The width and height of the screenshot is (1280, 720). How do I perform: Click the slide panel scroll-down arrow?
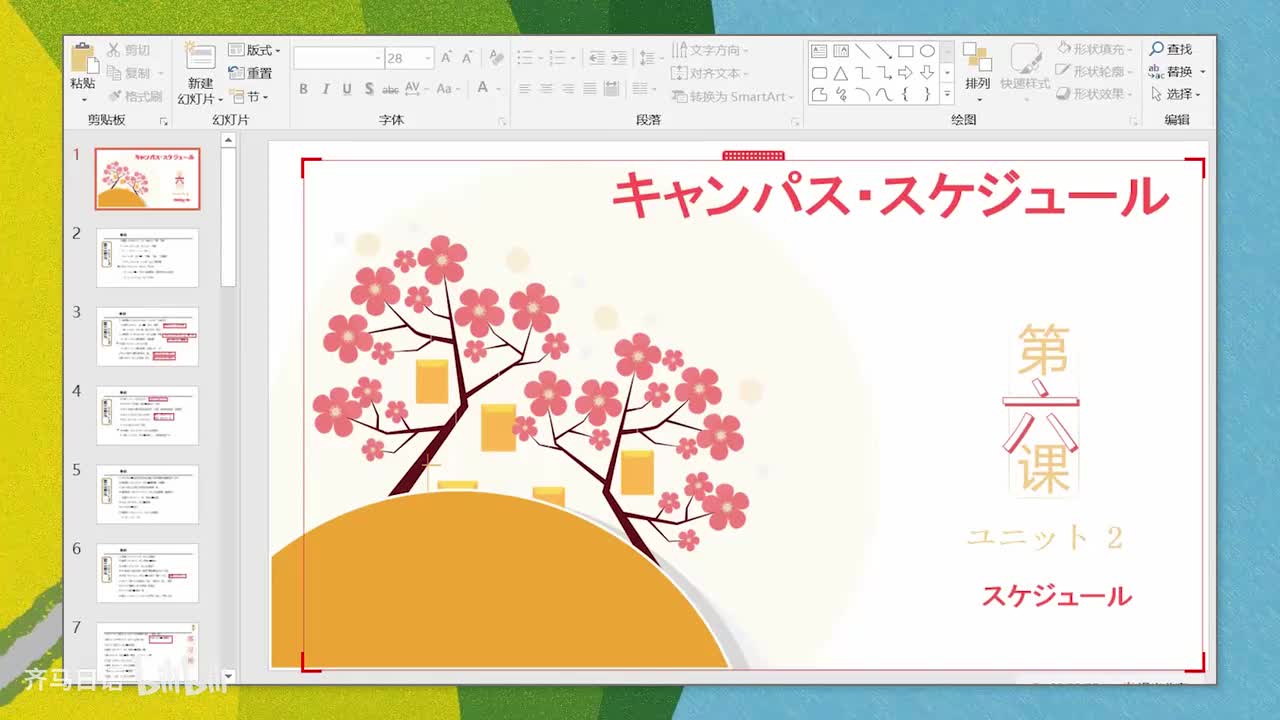(228, 676)
